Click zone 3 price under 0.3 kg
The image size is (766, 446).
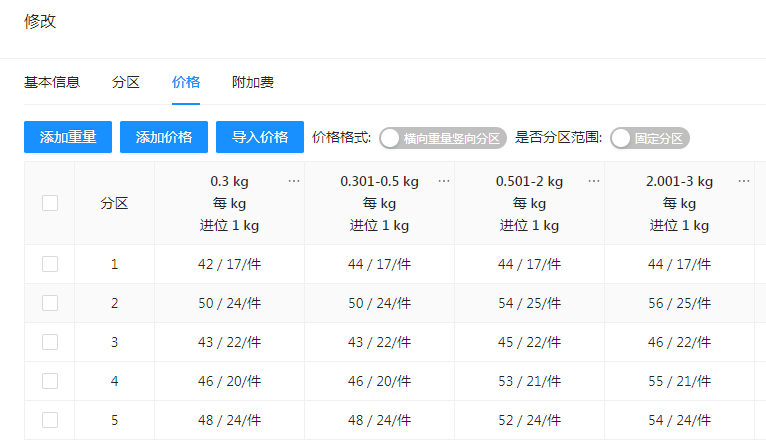pyautogui.click(x=229, y=342)
